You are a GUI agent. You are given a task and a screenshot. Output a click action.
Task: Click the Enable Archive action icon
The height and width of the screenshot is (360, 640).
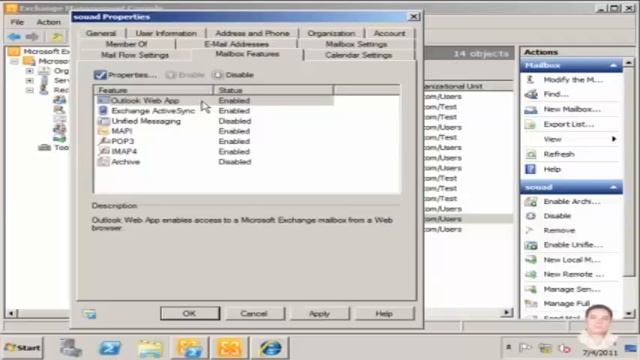click(x=531, y=201)
